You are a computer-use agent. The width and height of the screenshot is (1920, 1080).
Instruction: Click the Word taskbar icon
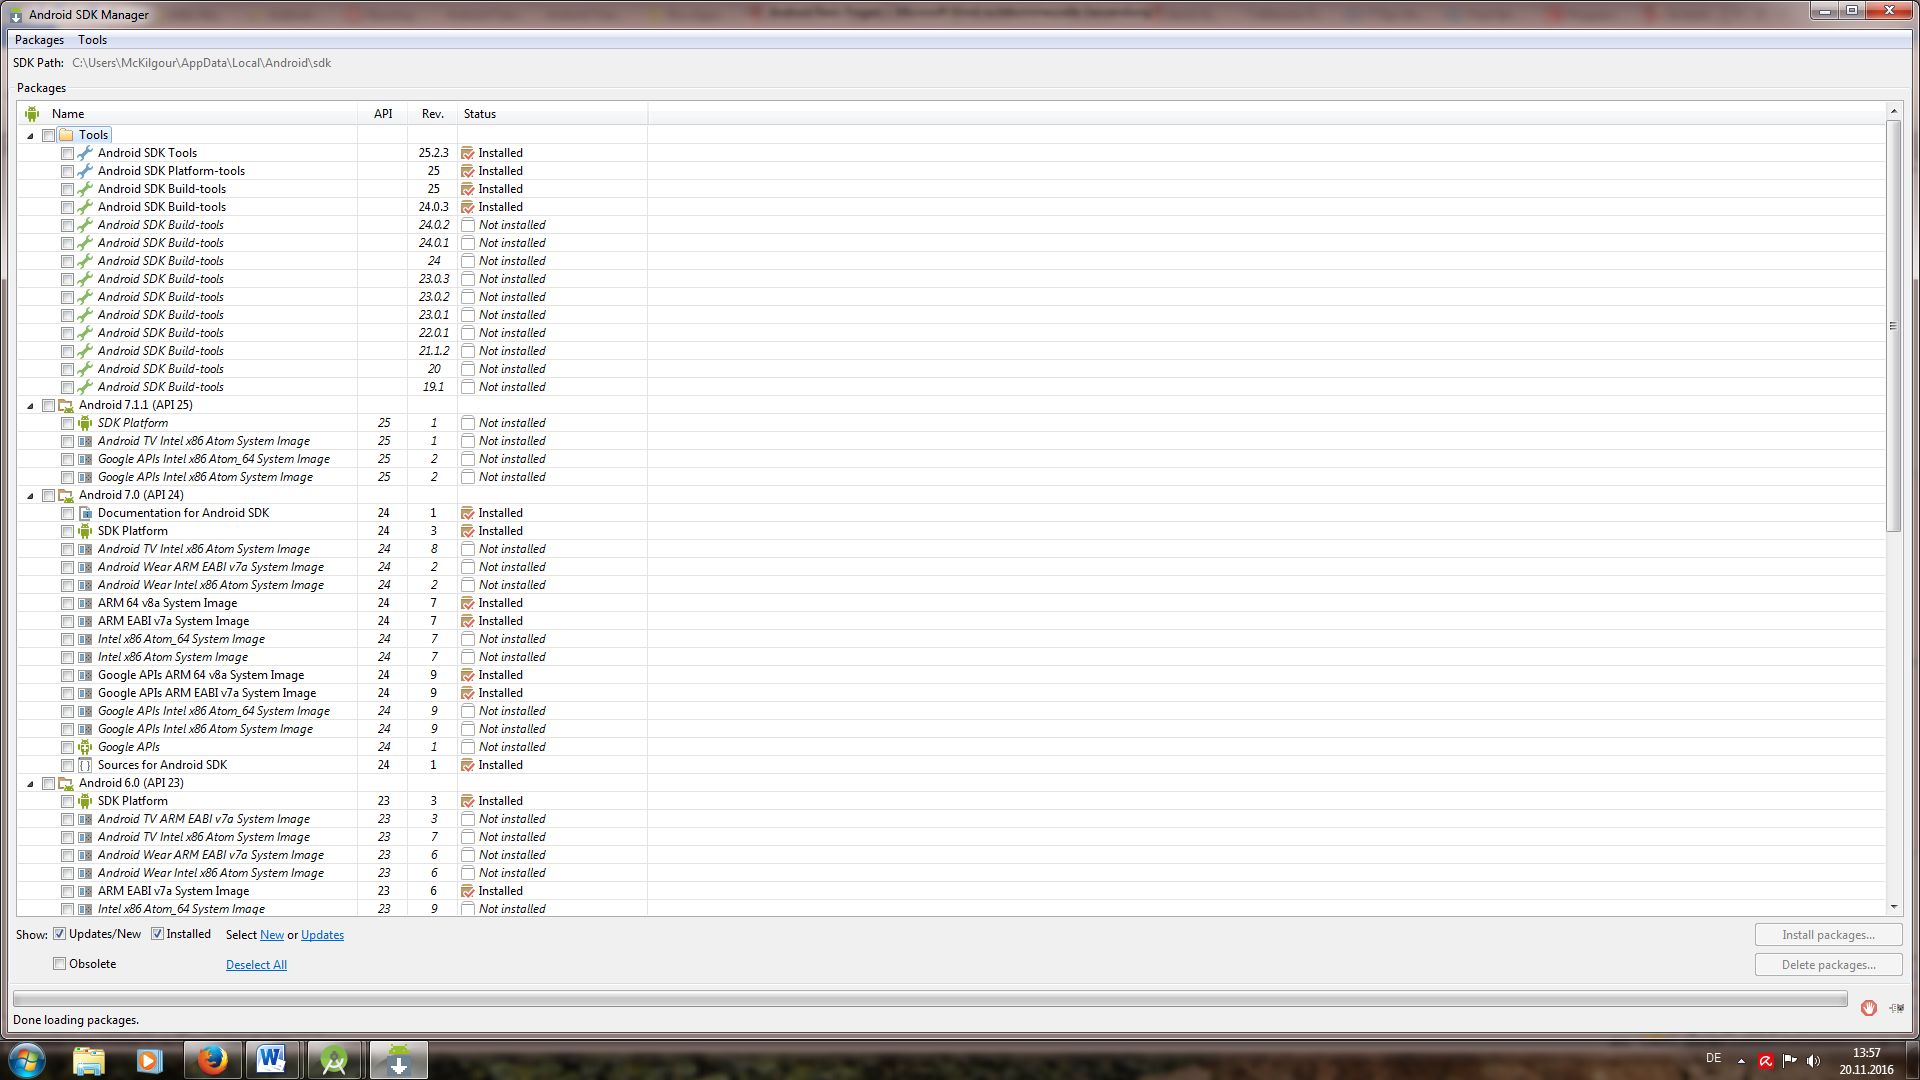271,1060
